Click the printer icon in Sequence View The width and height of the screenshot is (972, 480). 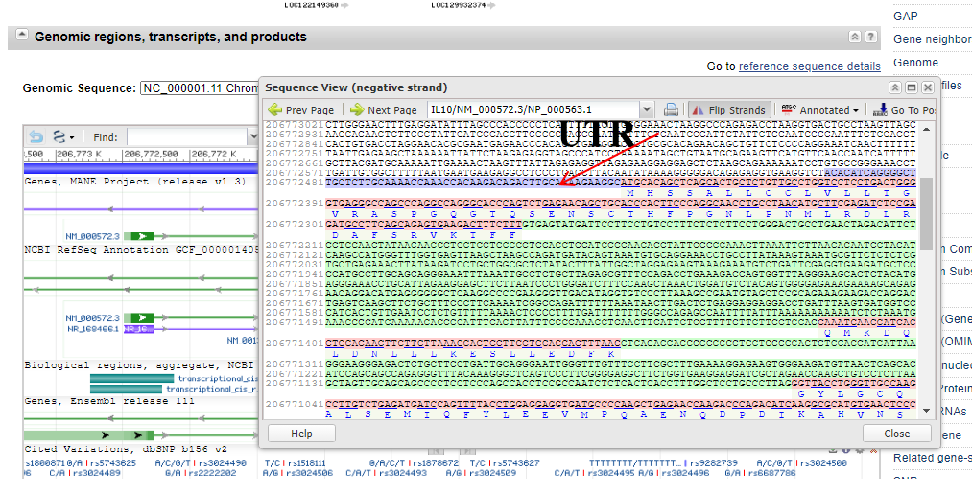tap(672, 109)
